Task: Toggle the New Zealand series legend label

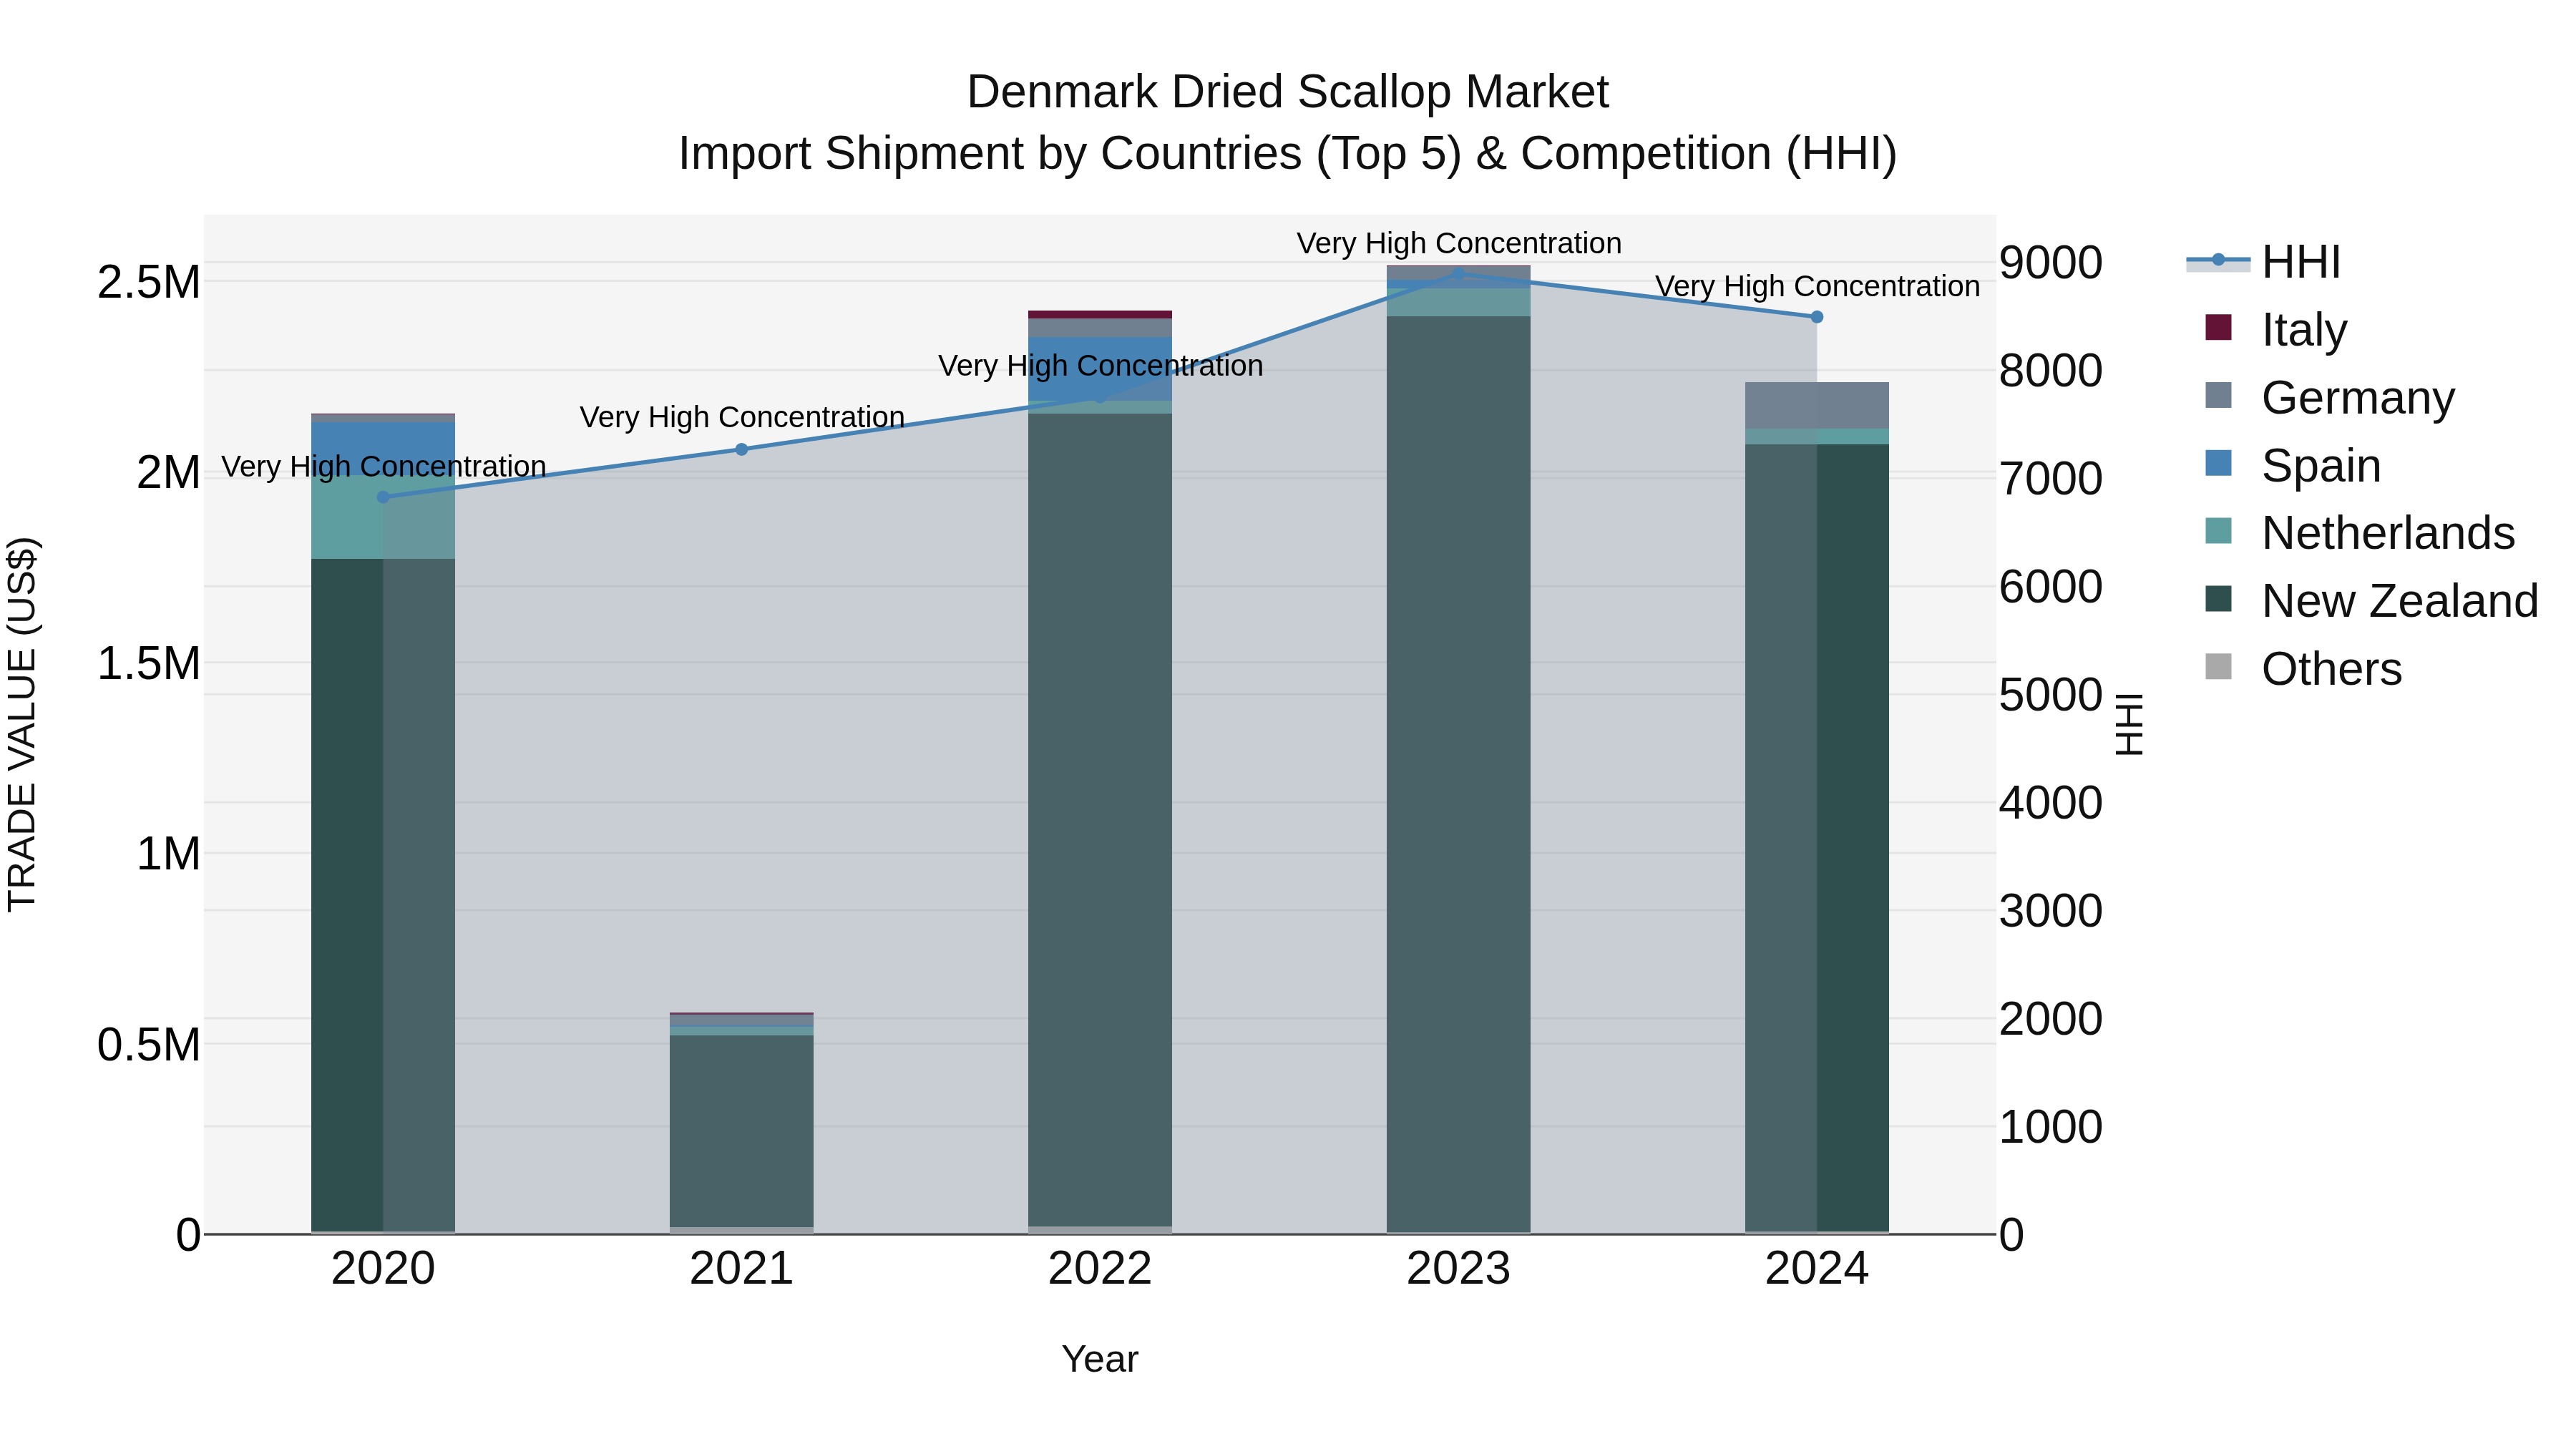Action: click(2400, 601)
